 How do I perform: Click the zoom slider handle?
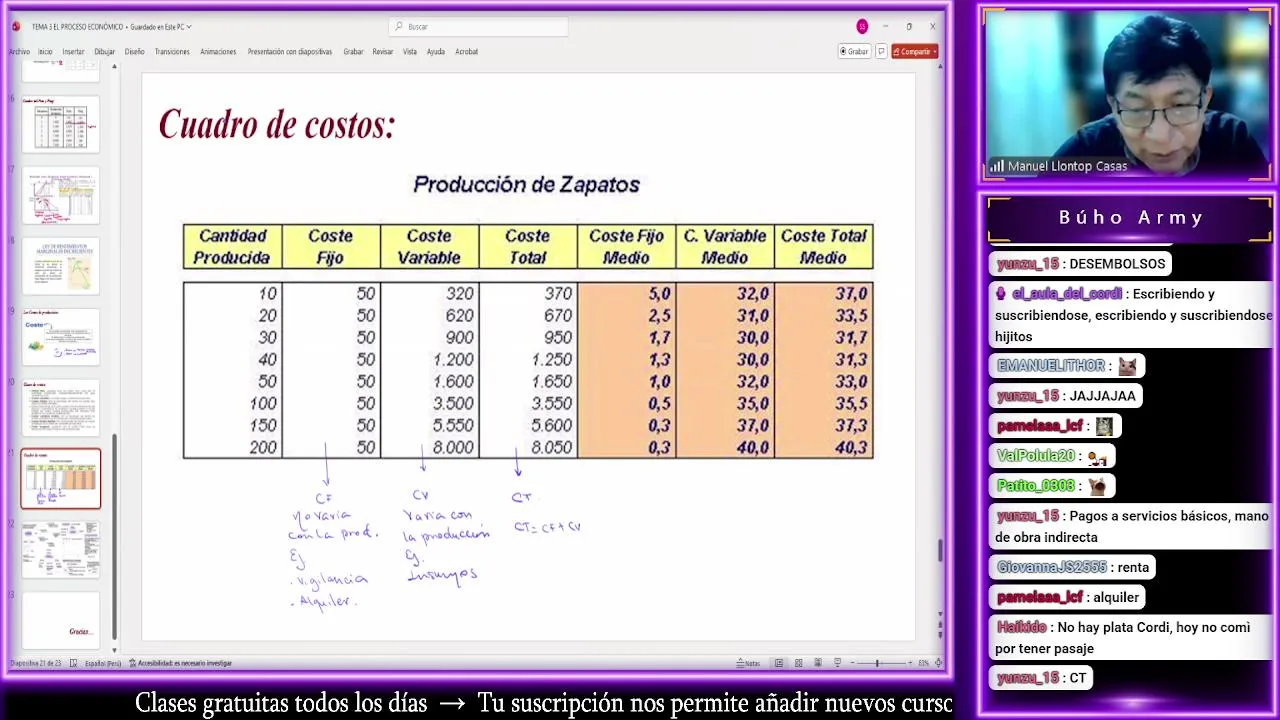pos(877,663)
